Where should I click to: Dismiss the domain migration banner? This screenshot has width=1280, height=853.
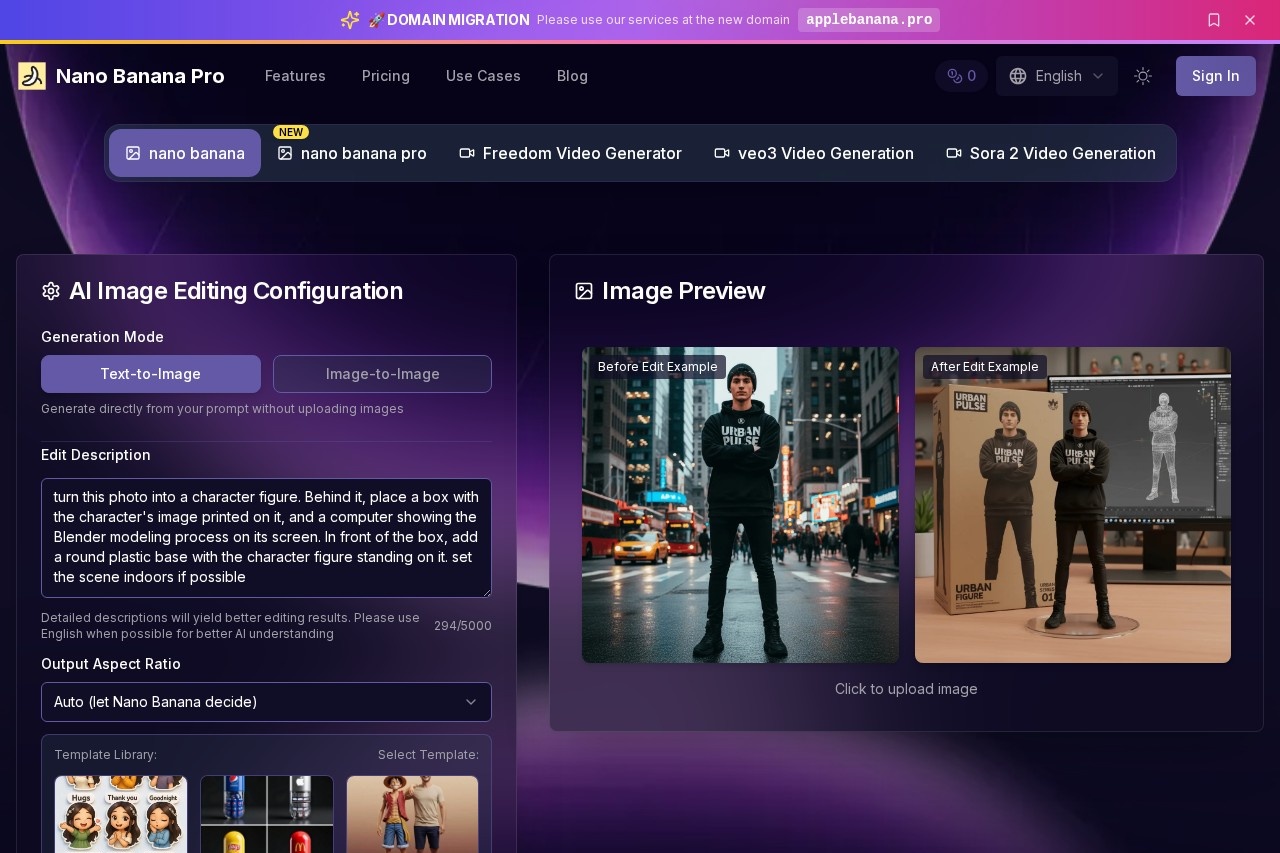point(1250,20)
